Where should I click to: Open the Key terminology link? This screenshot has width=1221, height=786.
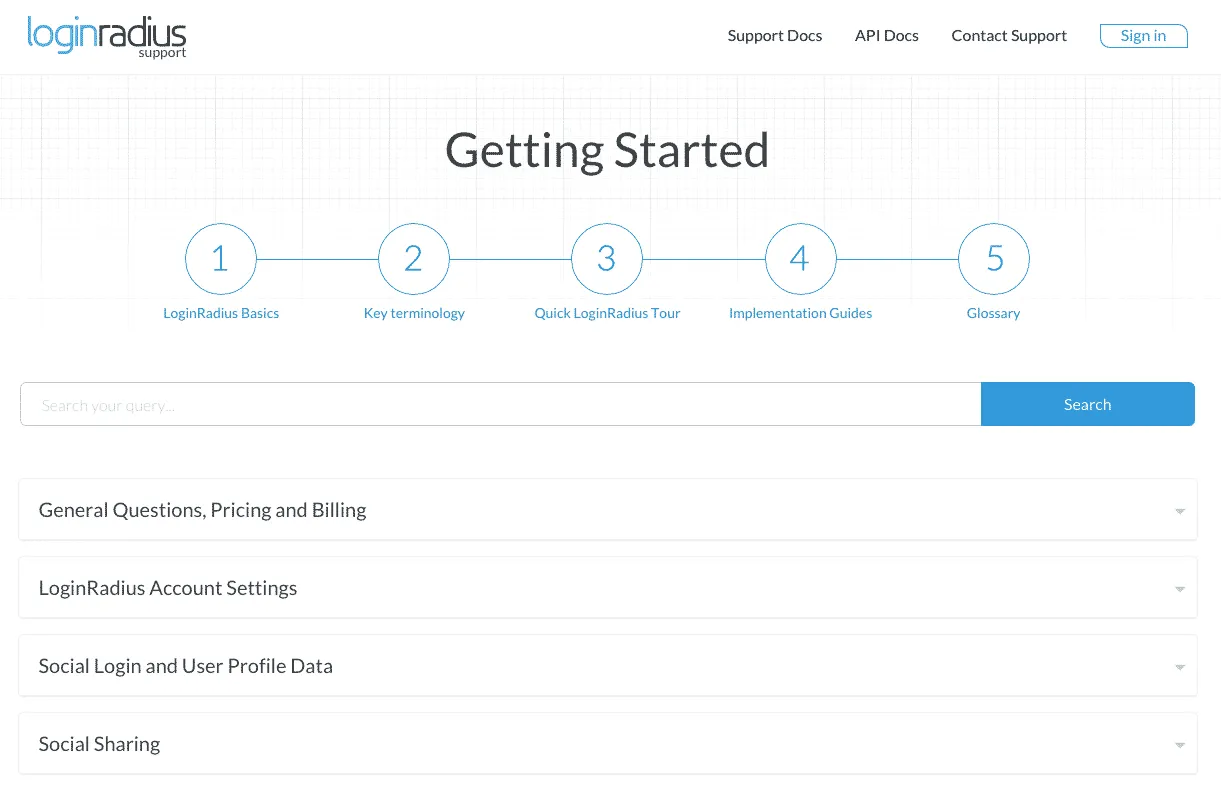pyautogui.click(x=414, y=313)
